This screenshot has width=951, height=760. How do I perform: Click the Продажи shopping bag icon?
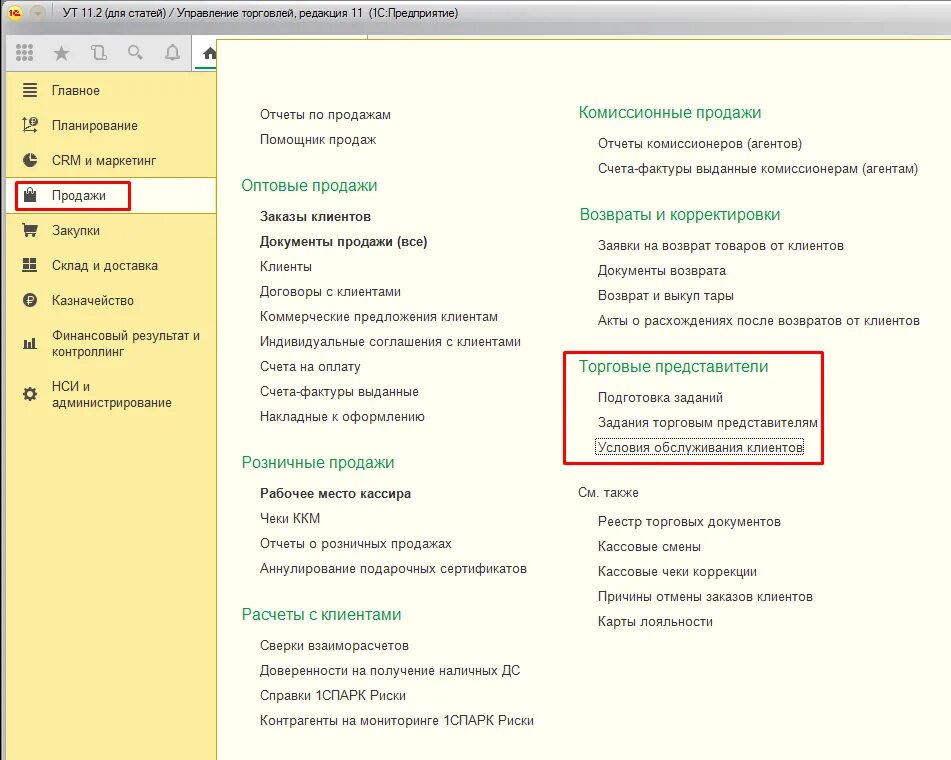coord(30,195)
